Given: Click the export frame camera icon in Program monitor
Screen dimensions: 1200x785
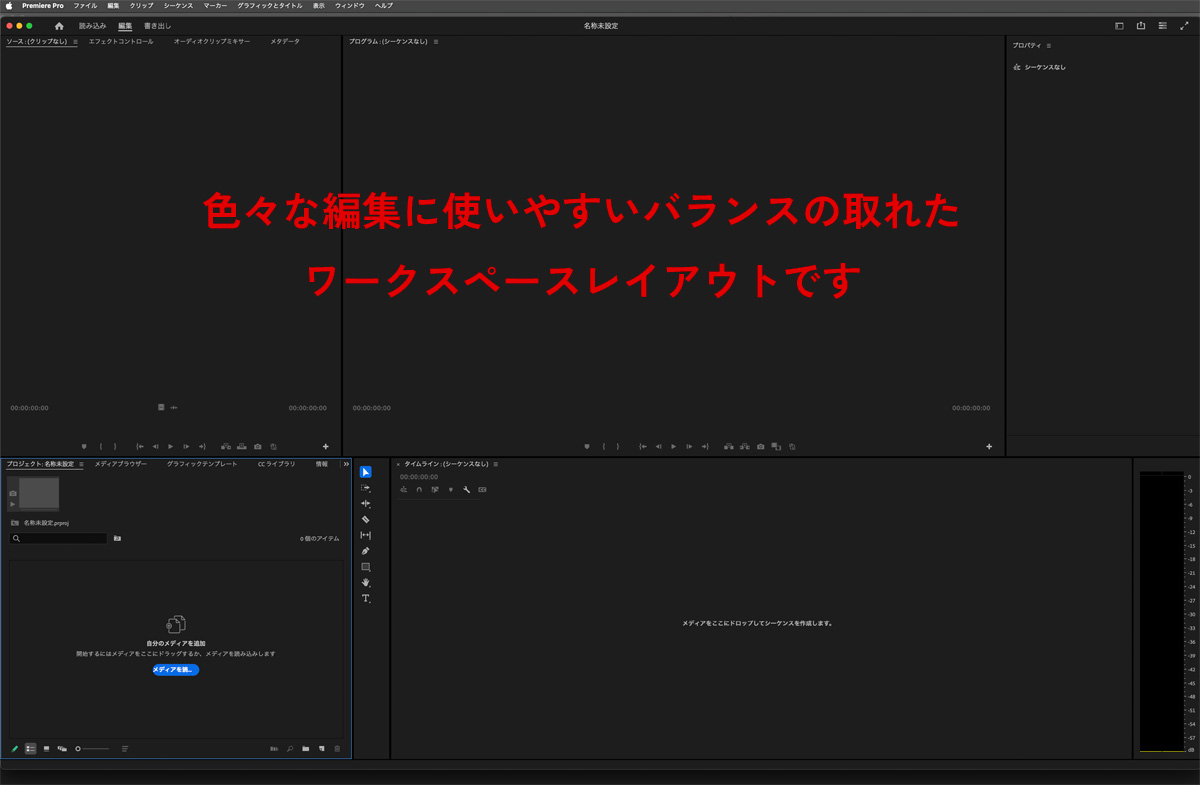Looking at the screenshot, I should 761,447.
